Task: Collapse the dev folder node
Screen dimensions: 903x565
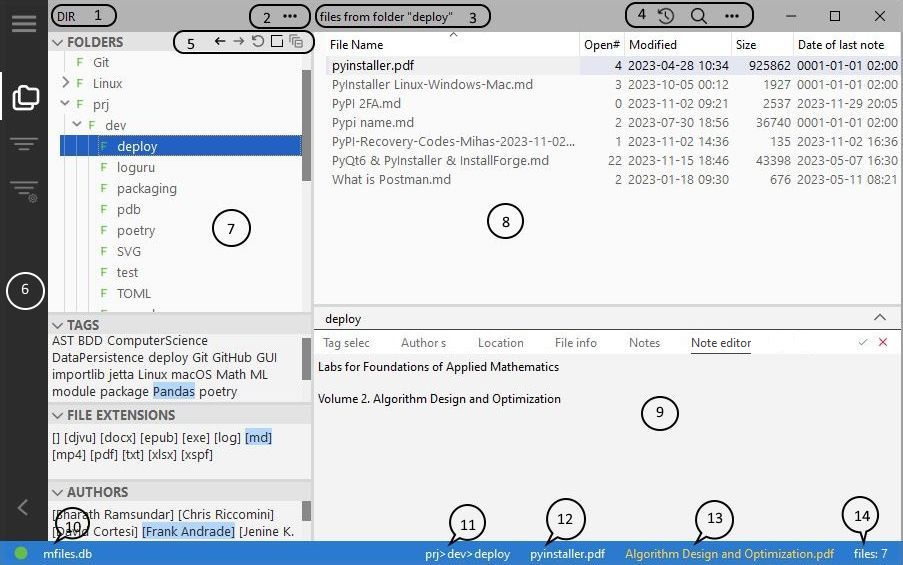Action: click(x=77, y=124)
